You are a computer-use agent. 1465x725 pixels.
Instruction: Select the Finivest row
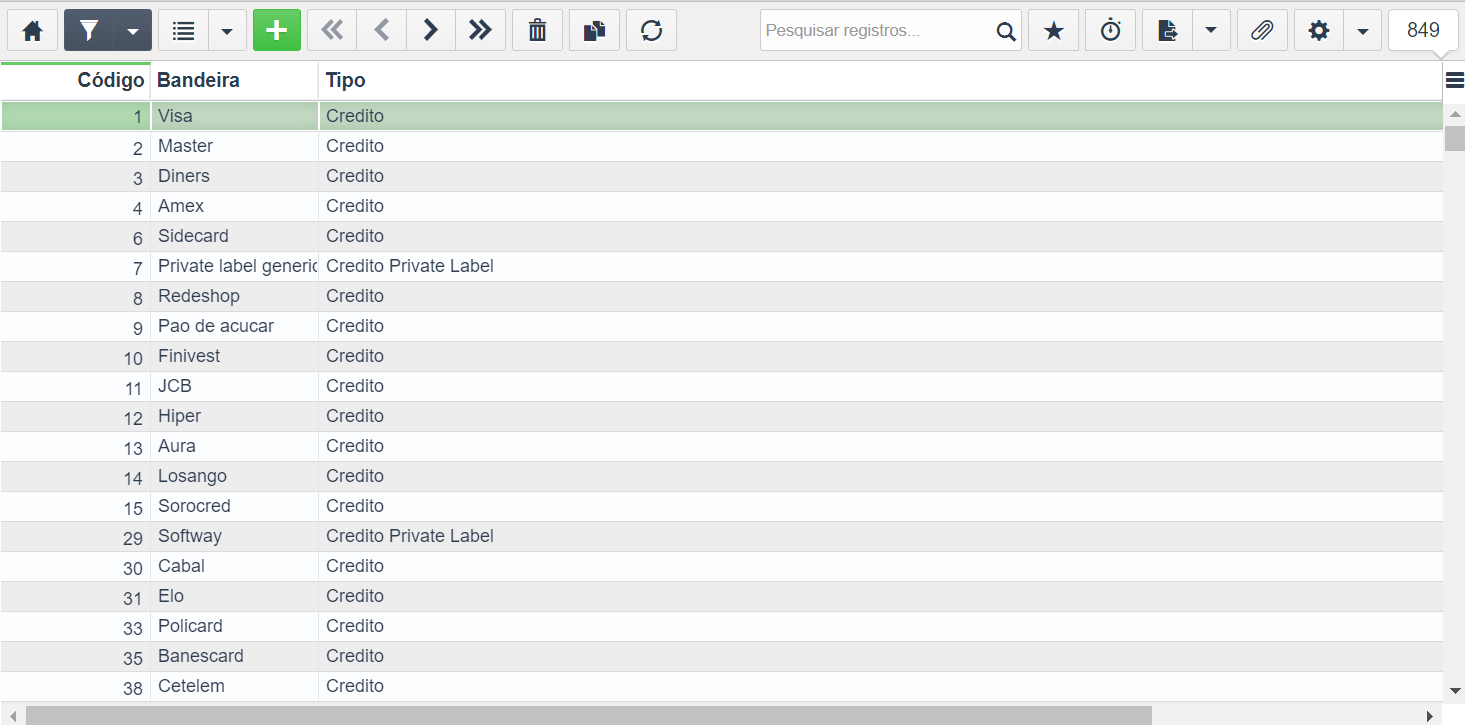(721, 356)
